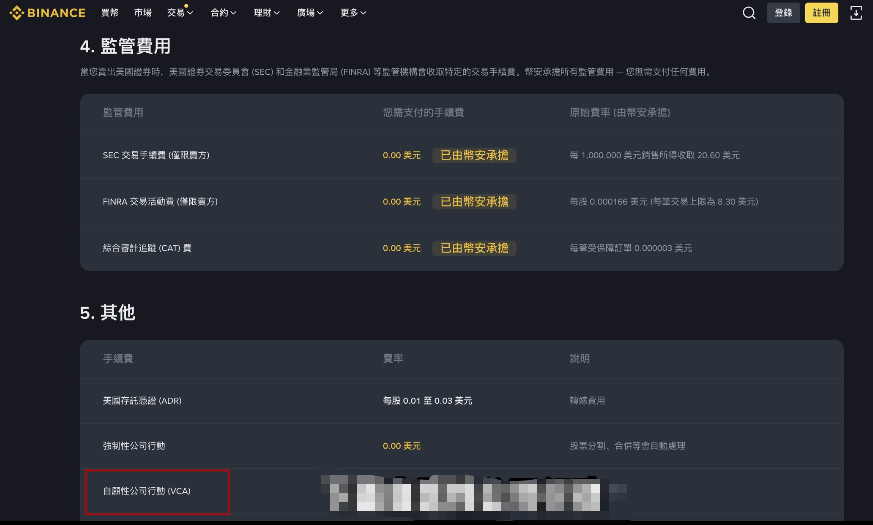
Task: Select the 美國存託憑證 (ADR) row label
Action: [x=142, y=401]
